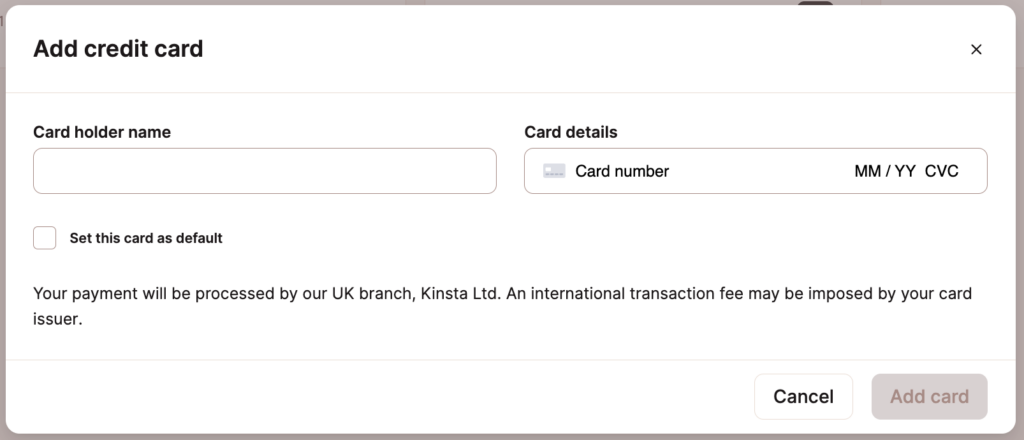Click the word 'issuer' ending the notice
Screen dimensions: 1024x440
(x=56, y=322)
